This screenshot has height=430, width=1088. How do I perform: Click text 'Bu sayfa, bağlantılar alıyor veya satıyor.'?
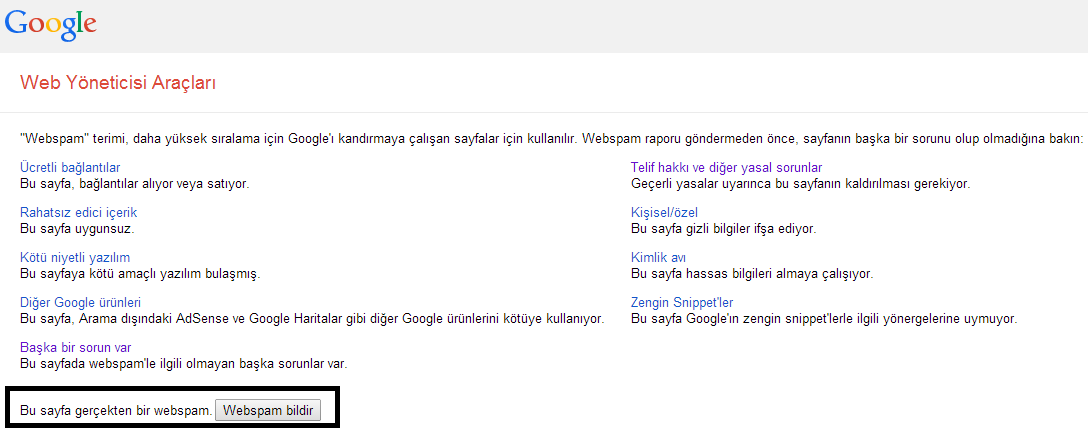click(135, 184)
